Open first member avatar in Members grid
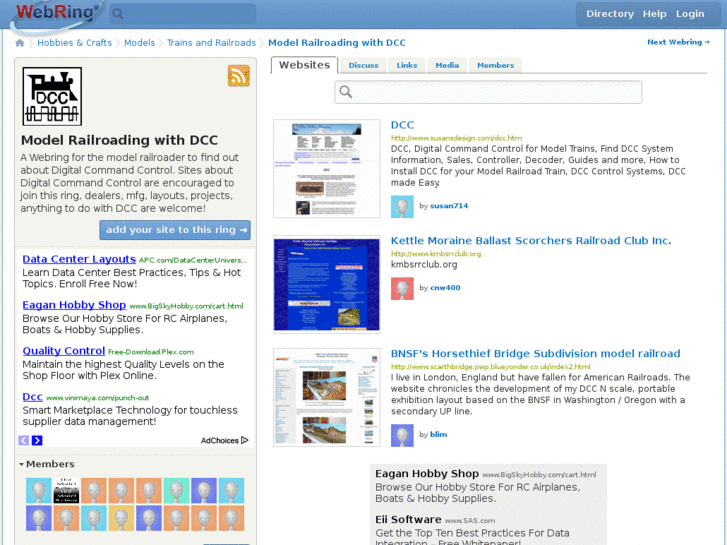 pyautogui.click(x=38, y=491)
